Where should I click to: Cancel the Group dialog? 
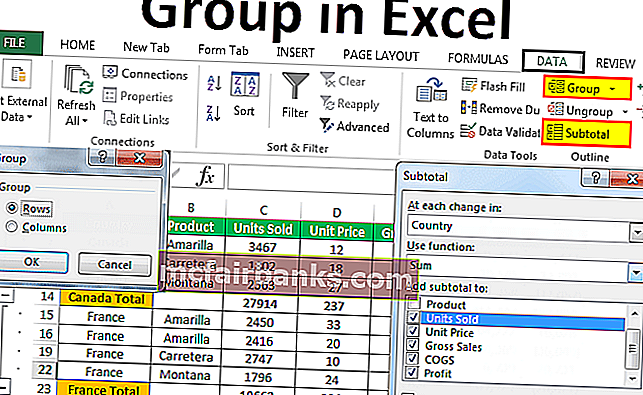point(114,265)
